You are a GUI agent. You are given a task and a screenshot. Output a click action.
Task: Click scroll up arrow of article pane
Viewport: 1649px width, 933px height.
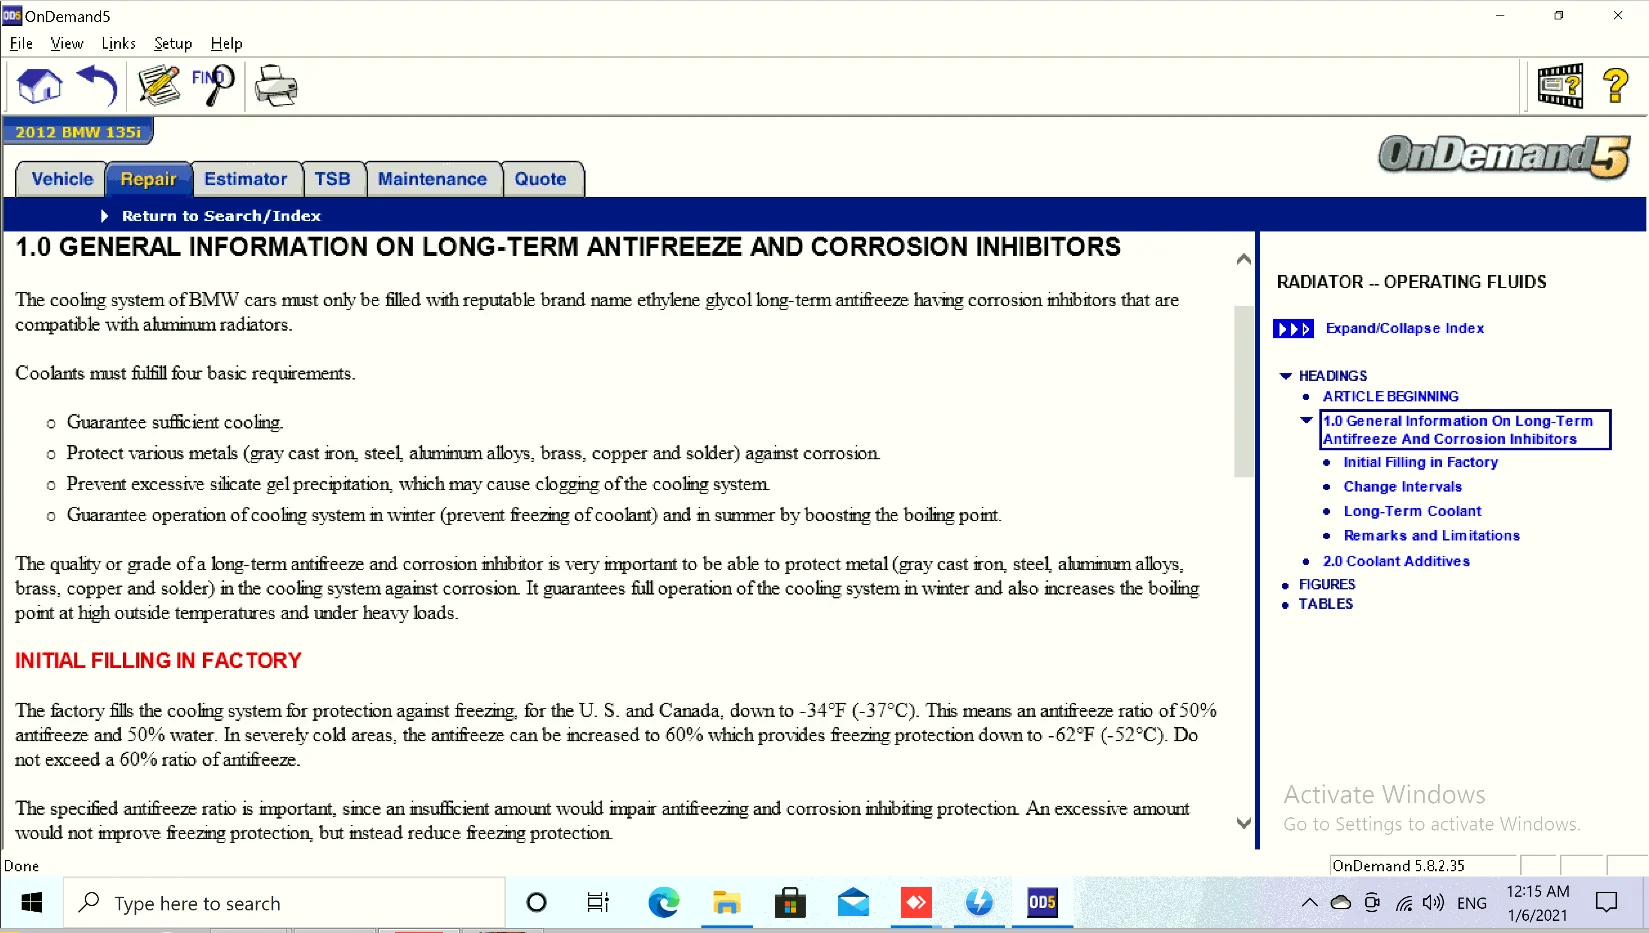coord(1244,259)
